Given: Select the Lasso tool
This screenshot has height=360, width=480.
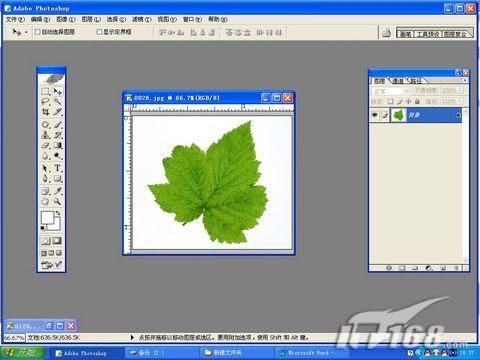Looking at the screenshot, I should 46,102.
